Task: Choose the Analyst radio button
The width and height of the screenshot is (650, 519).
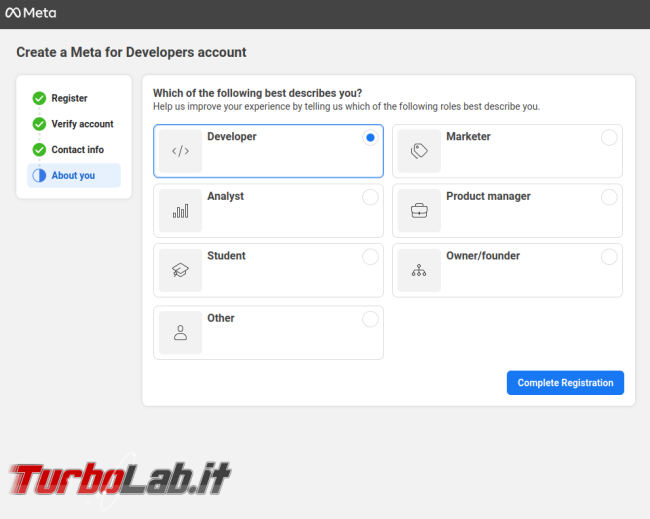Action: coord(370,197)
